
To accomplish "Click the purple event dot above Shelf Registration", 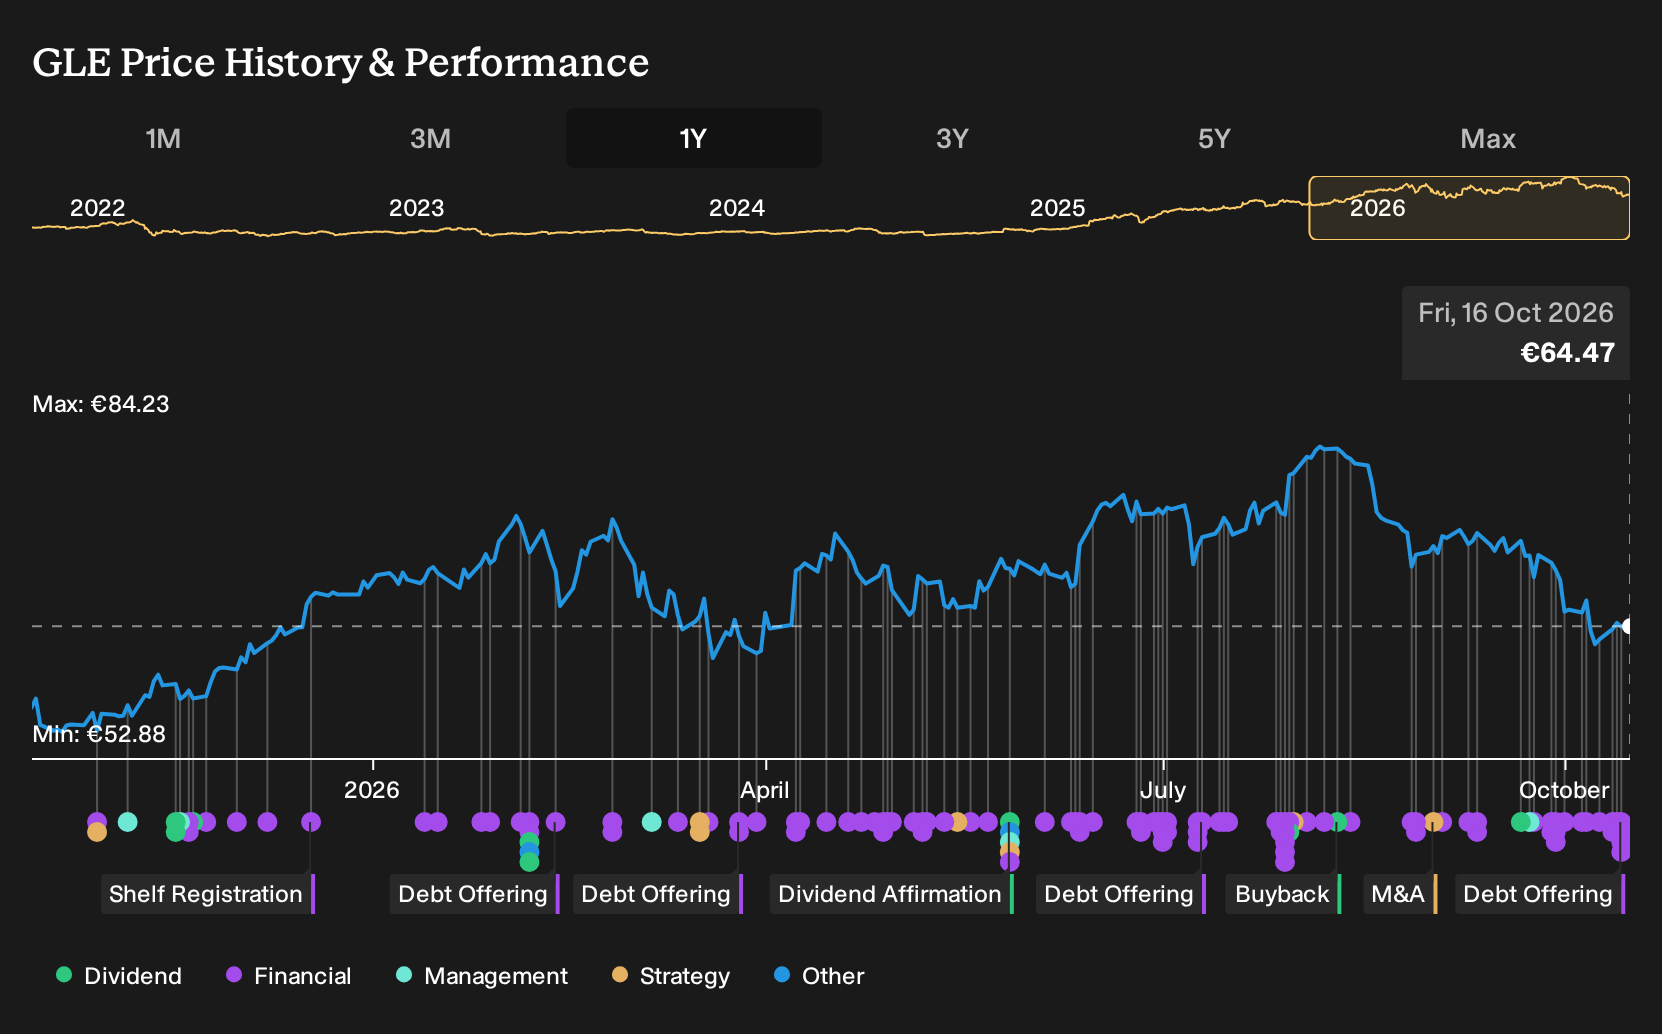I will (x=311, y=822).
